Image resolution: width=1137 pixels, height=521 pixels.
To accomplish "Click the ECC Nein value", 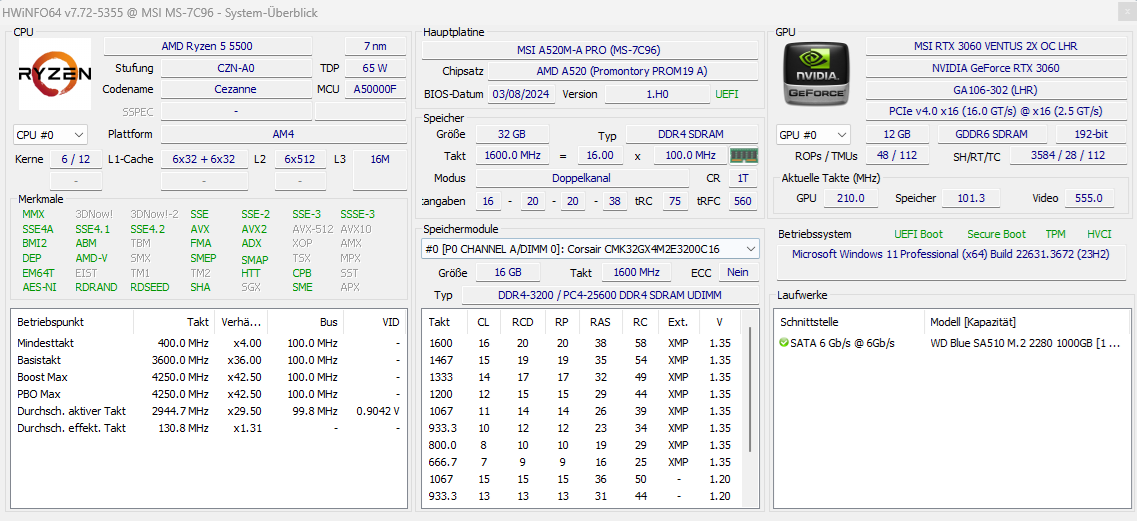I will point(738,272).
